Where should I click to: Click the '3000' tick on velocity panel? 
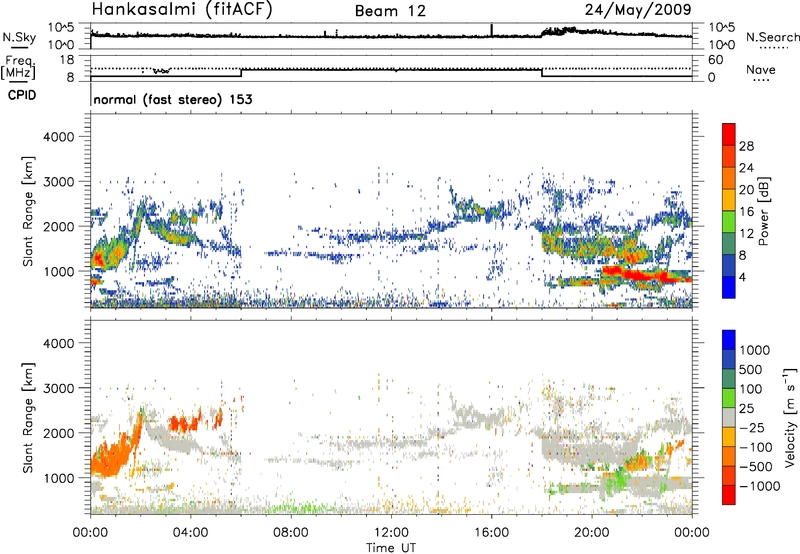tap(59, 388)
